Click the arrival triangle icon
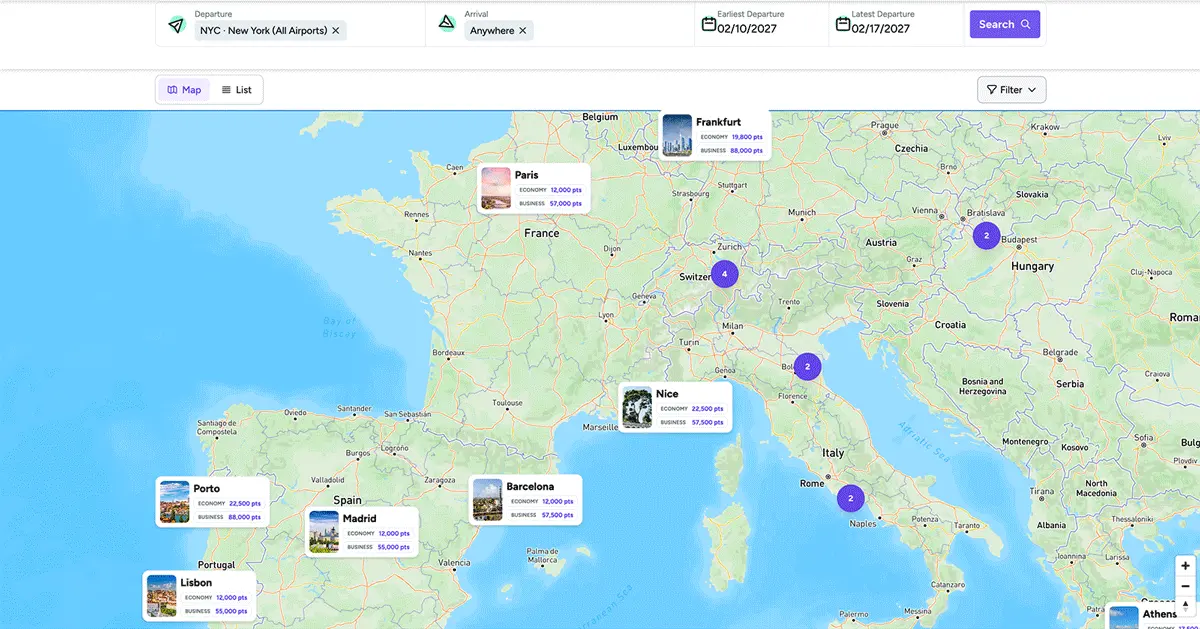The image size is (1200, 629). 447,23
